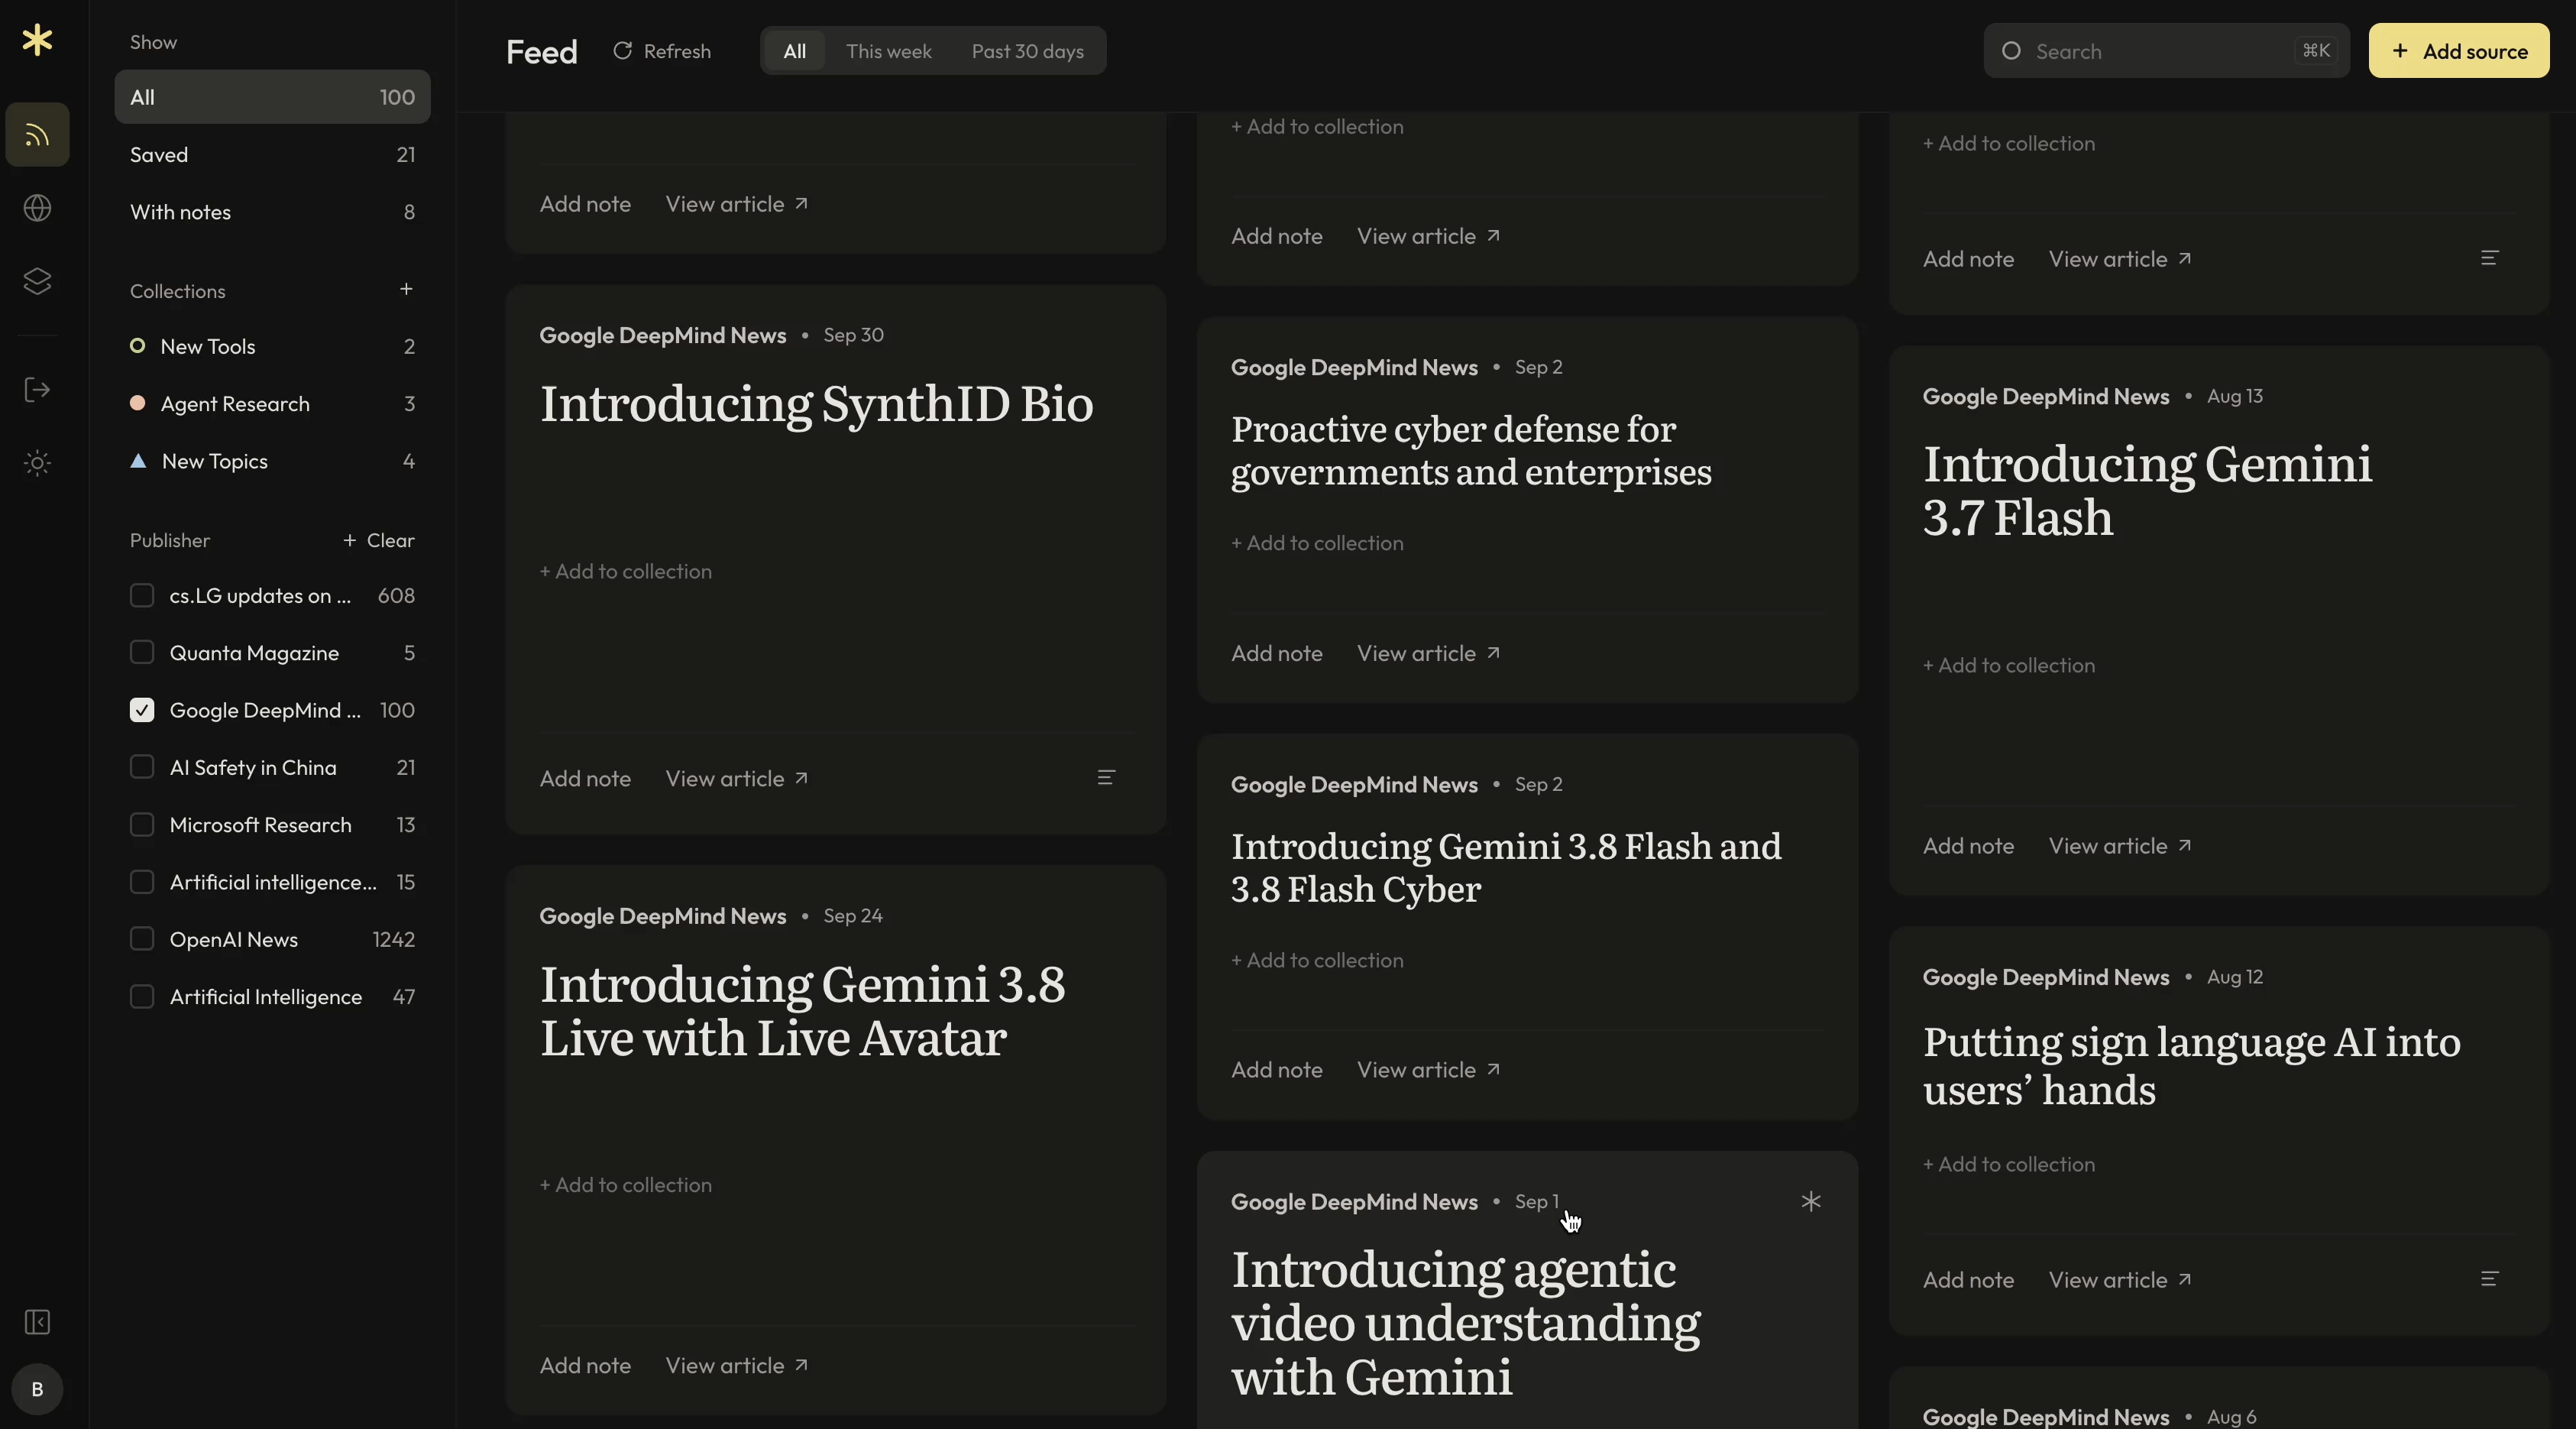Show Saved items filter

point(272,155)
